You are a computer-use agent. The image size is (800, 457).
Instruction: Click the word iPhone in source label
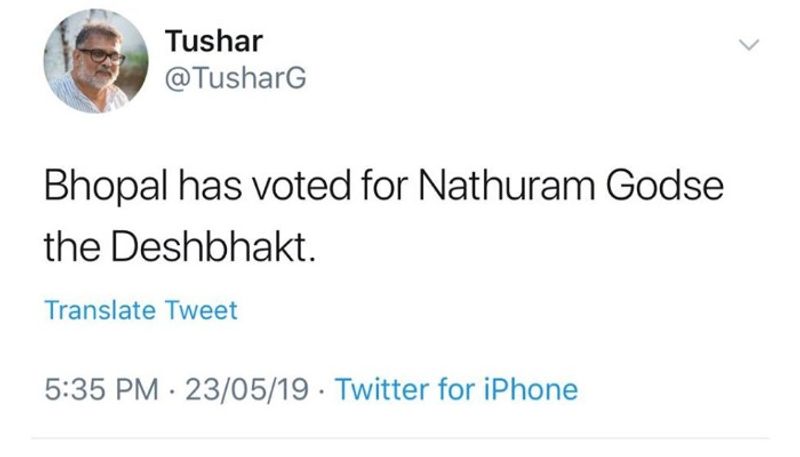pyautogui.click(x=531, y=389)
